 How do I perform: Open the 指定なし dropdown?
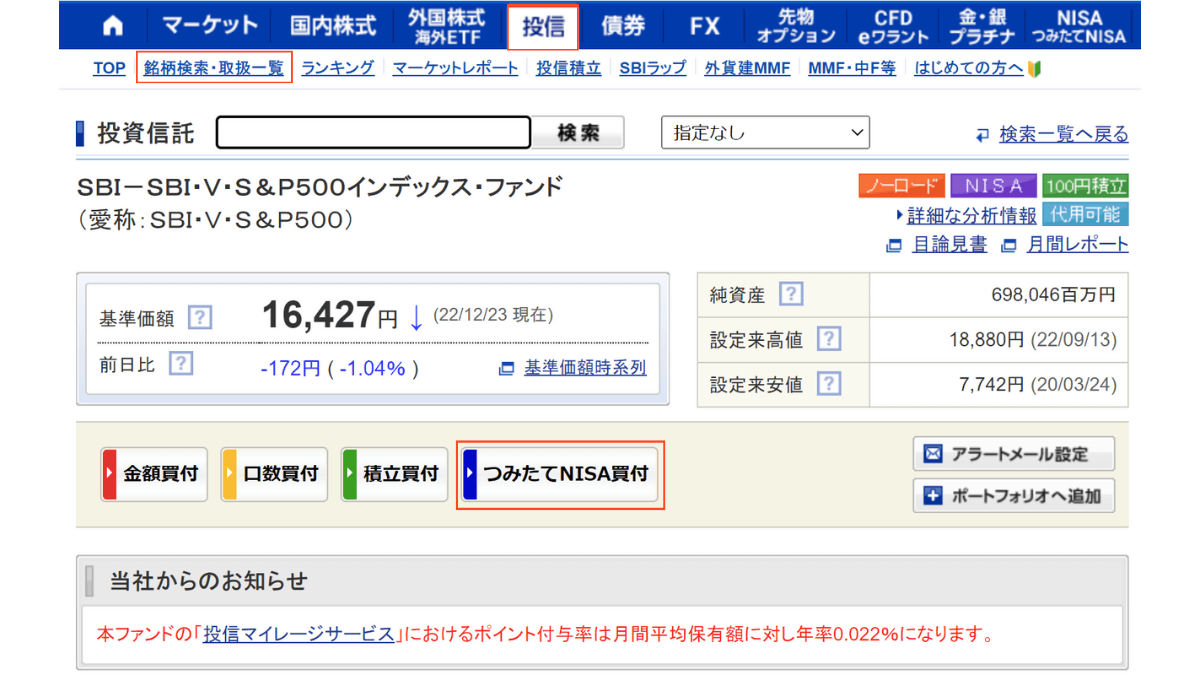(765, 132)
